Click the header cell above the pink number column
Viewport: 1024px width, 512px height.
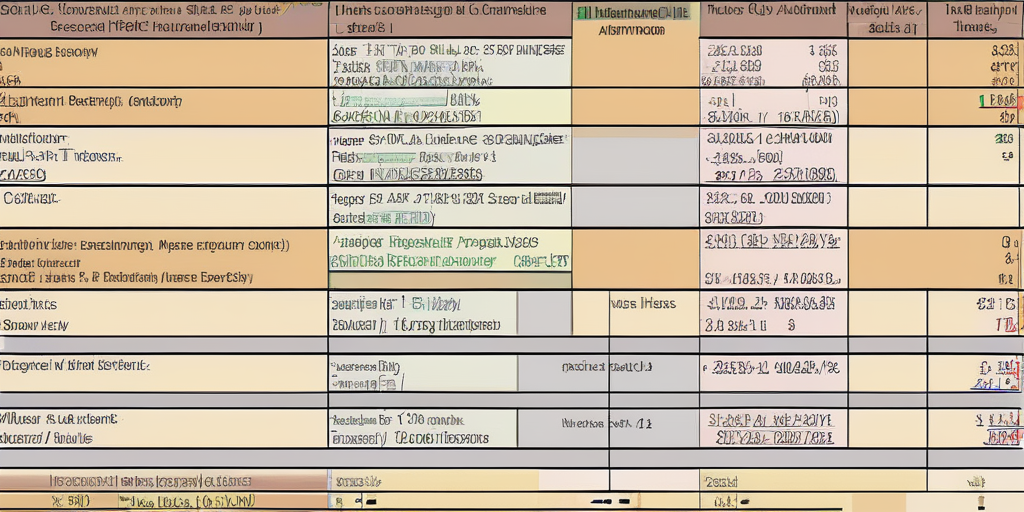(x=773, y=19)
